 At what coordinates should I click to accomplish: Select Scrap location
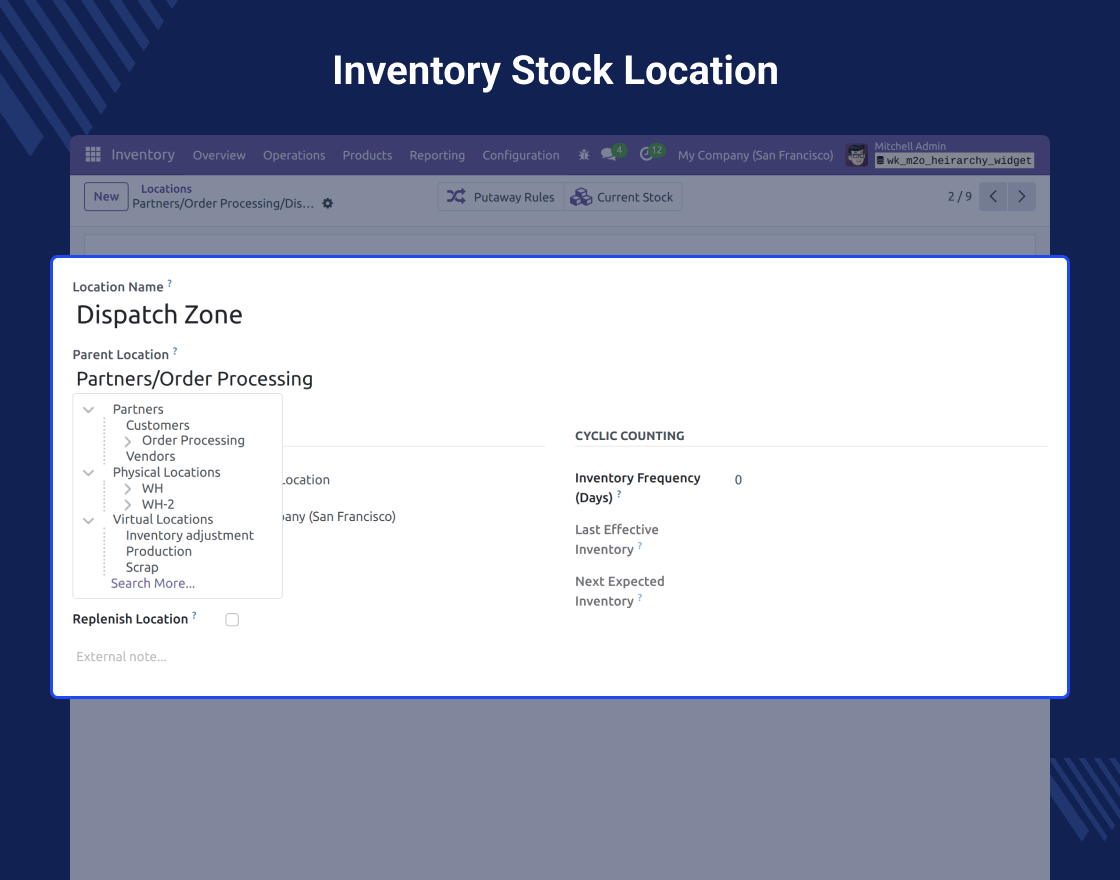click(x=142, y=567)
